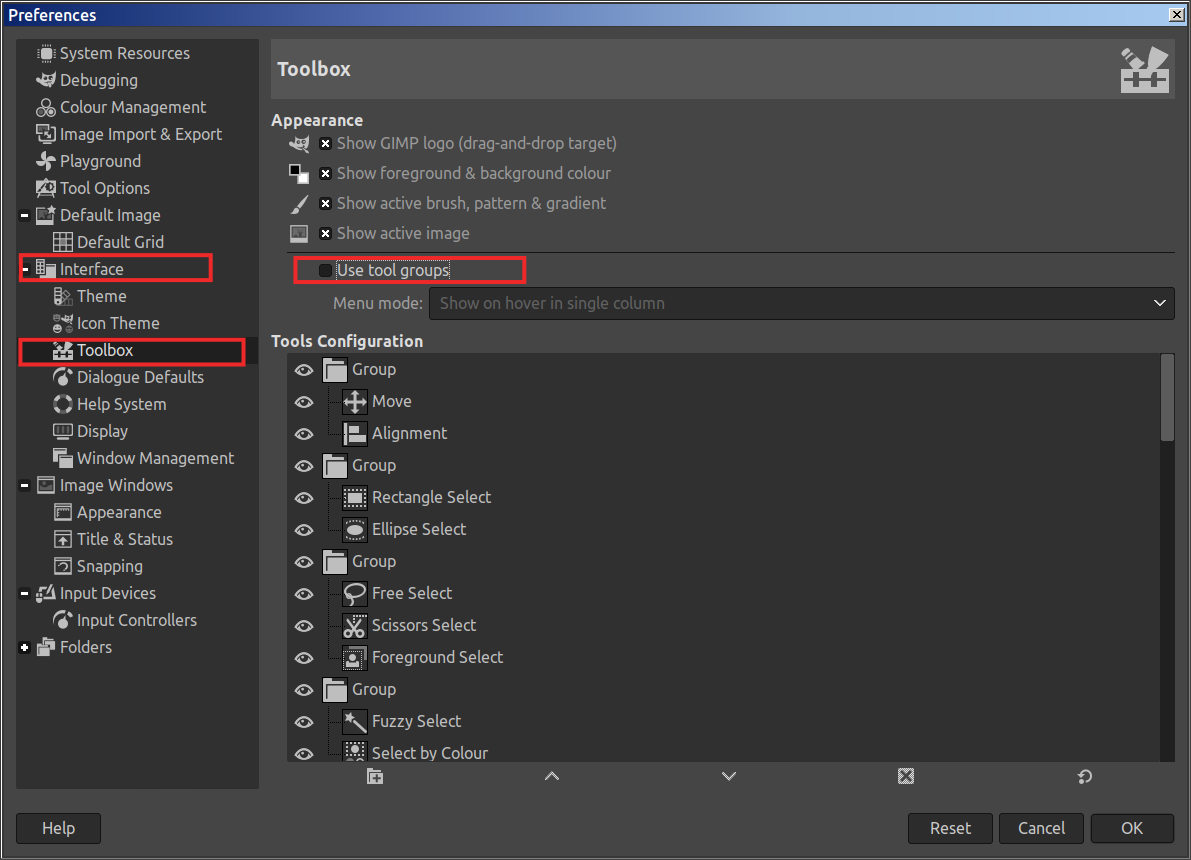
Task: Click the Rectangle Select tool icon
Action: pyautogui.click(x=355, y=497)
